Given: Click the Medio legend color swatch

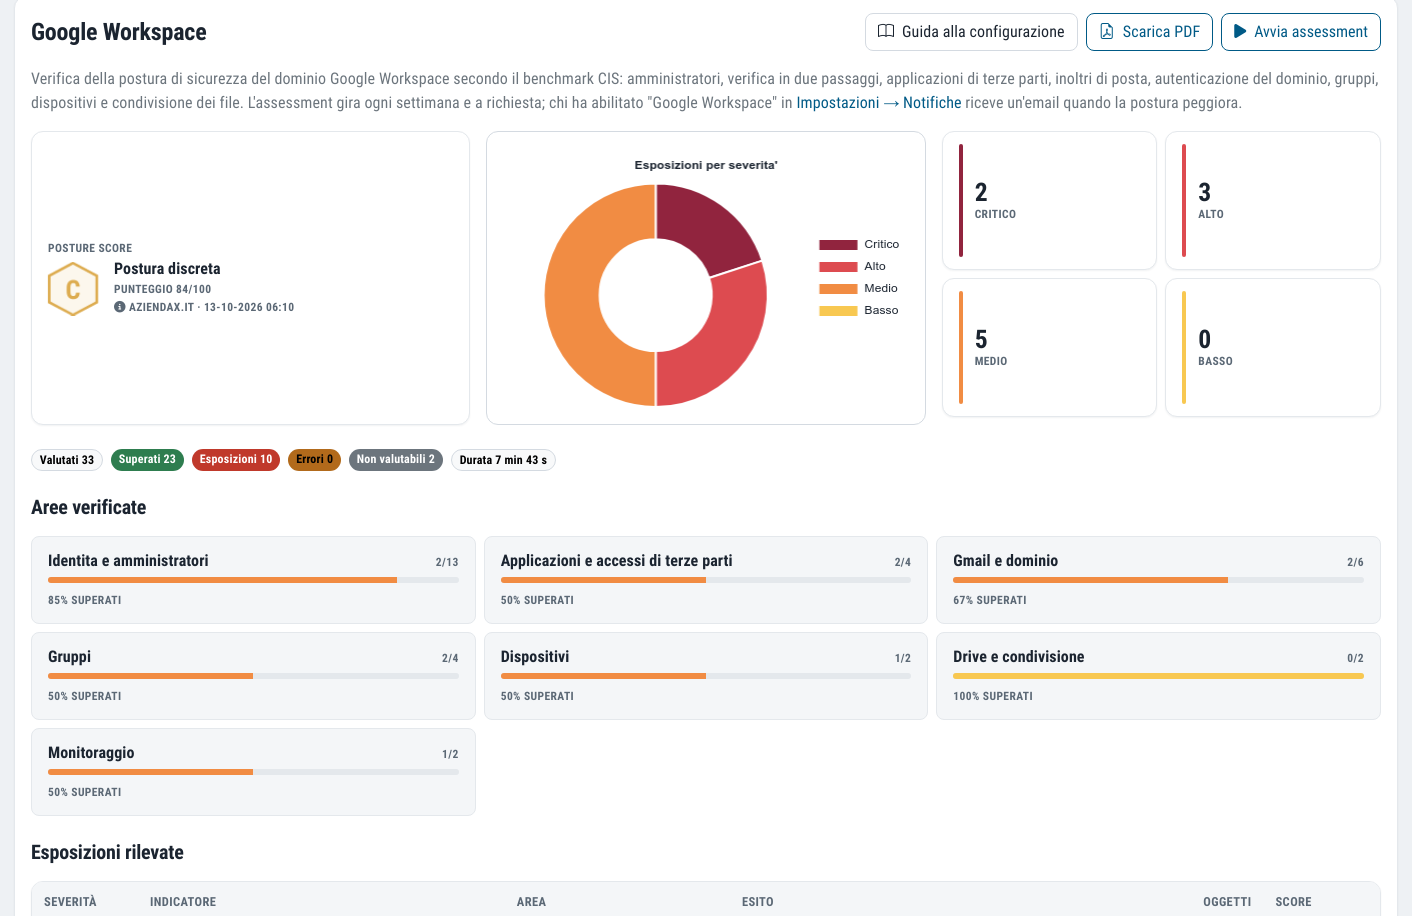Looking at the screenshot, I should click(x=838, y=288).
